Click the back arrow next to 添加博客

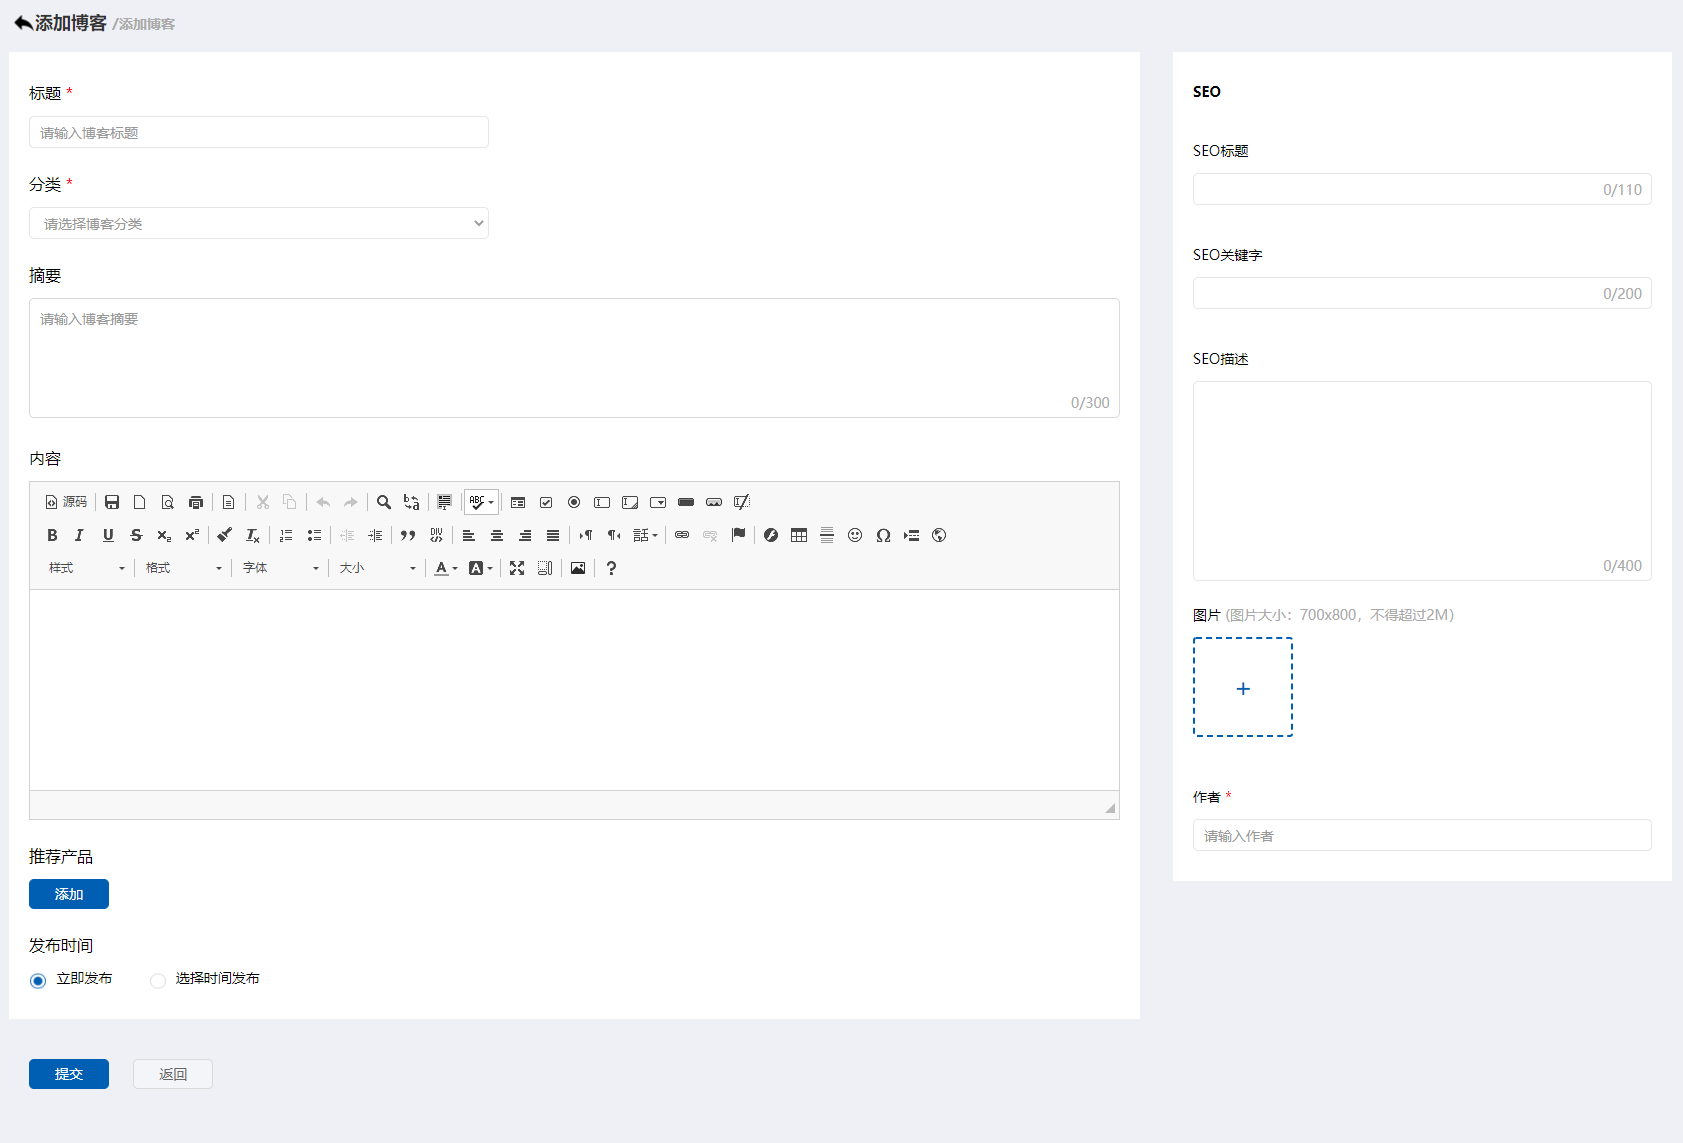[x=23, y=23]
